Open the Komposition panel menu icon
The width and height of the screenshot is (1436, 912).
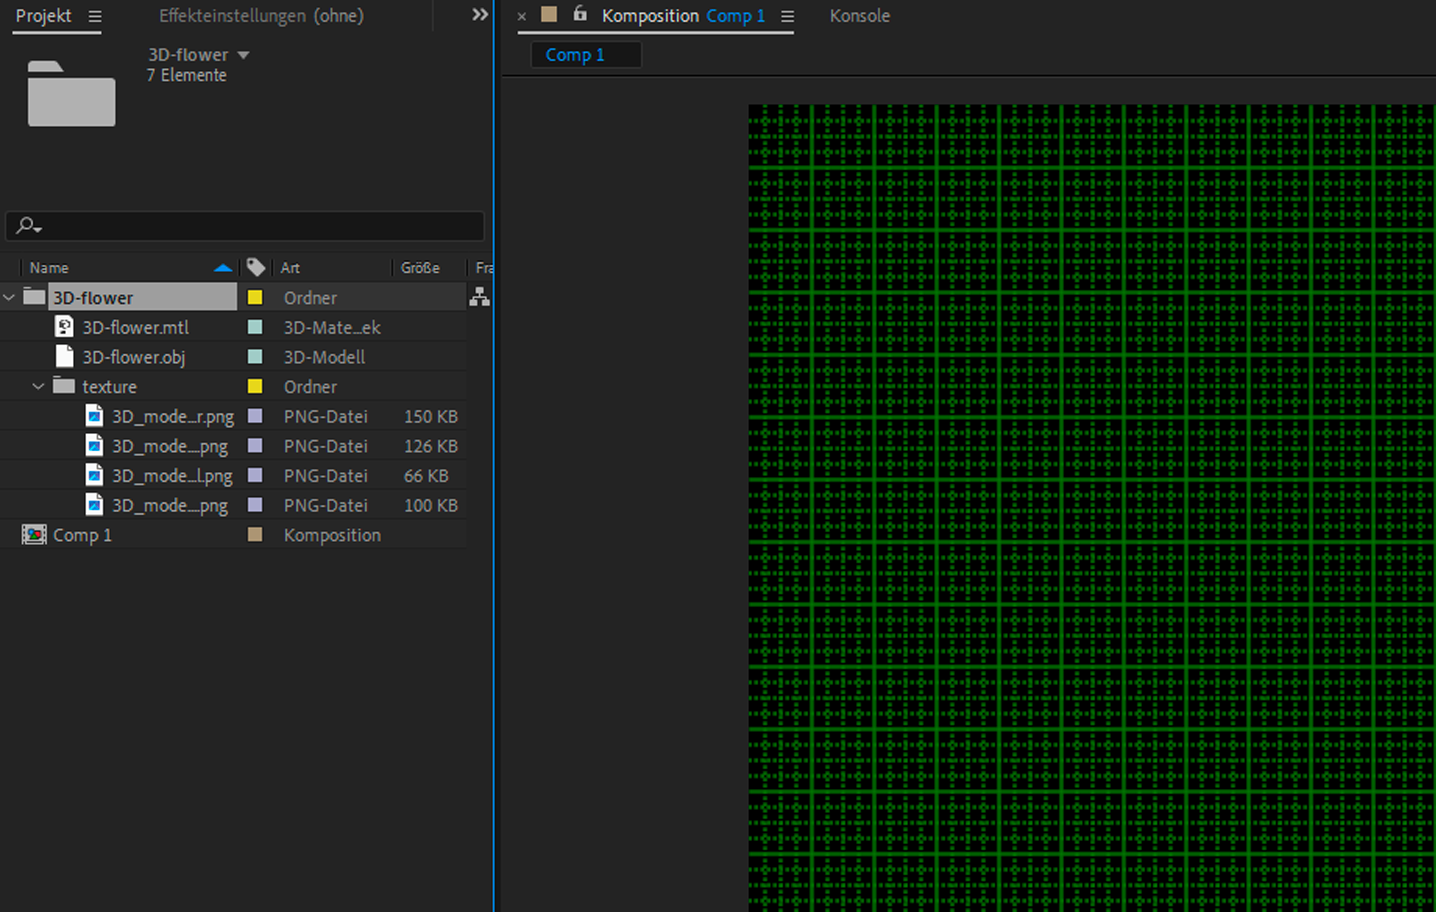(787, 16)
